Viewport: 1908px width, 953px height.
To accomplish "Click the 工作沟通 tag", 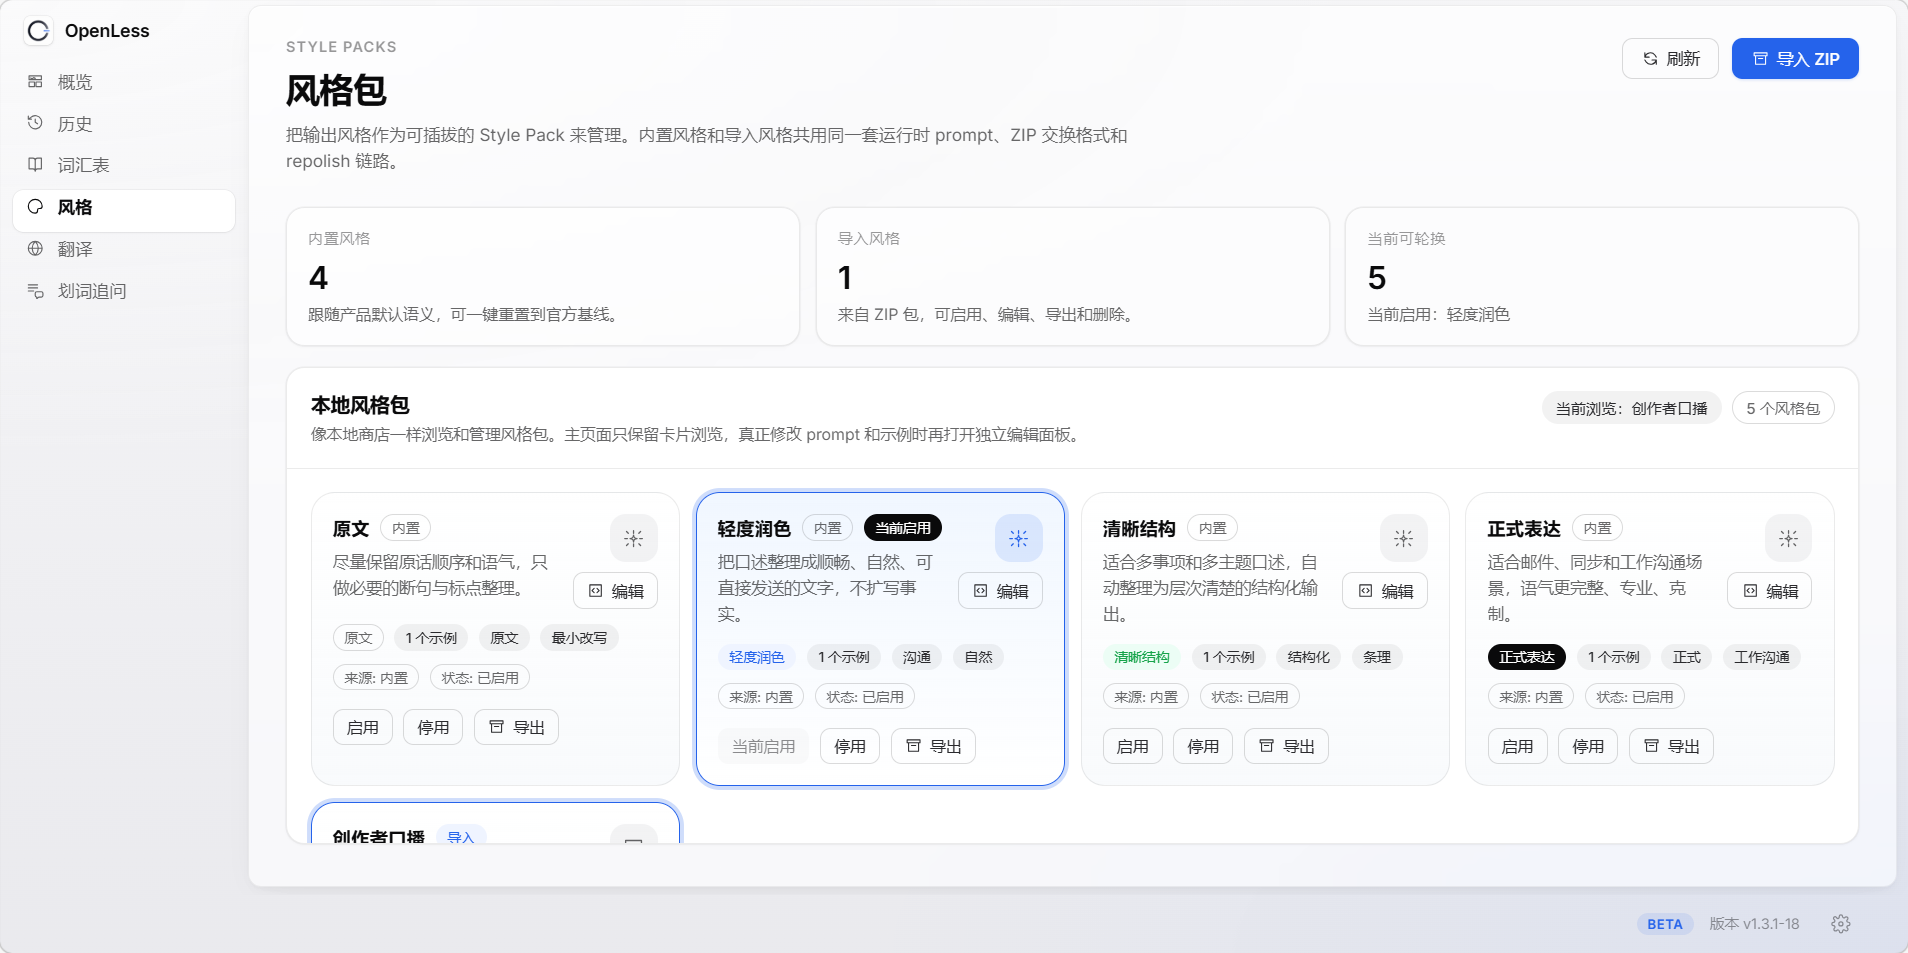I will [x=1762, y=657].
